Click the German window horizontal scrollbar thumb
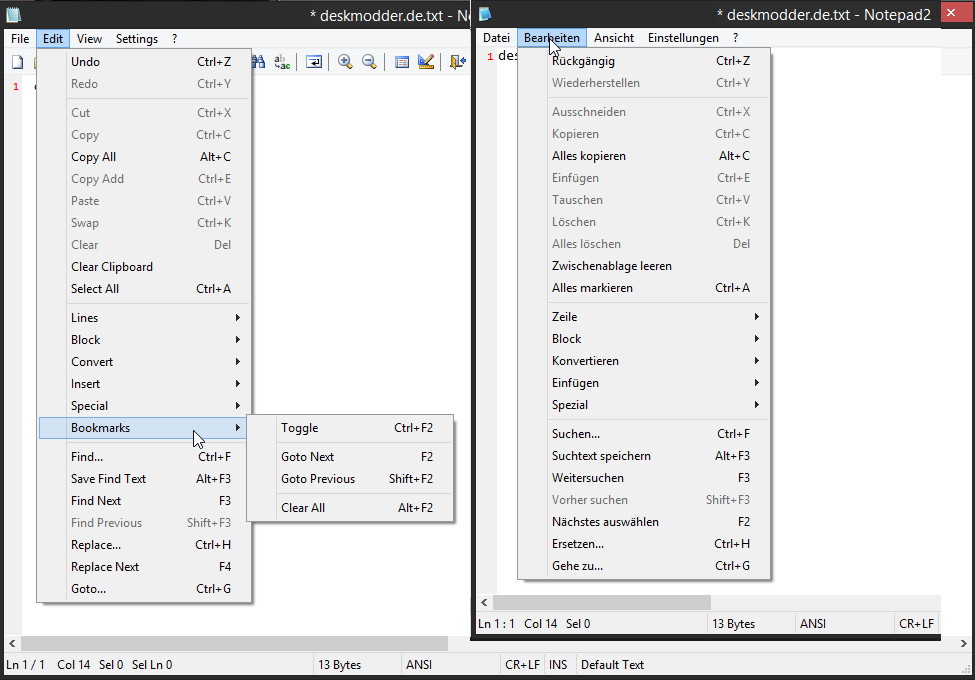The height and width of the screenshot is (680, 975). click(x=602, y=602)
